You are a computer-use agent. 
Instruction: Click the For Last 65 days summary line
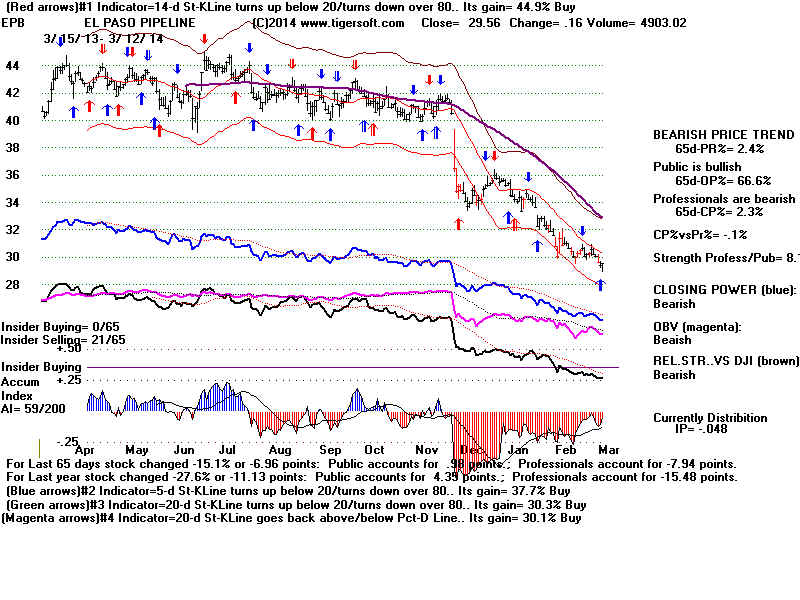point(371,464)
